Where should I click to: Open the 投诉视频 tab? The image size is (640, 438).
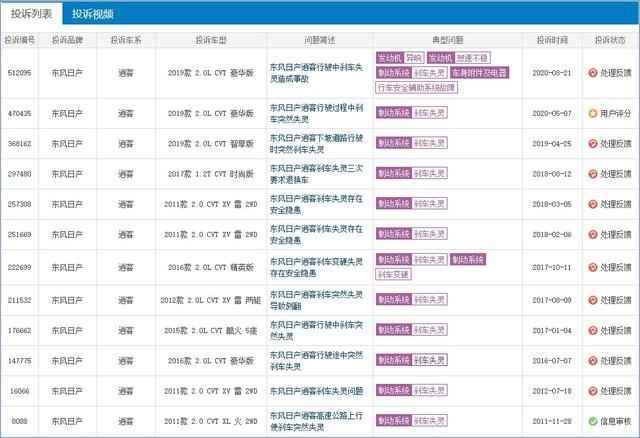[93, 14]
